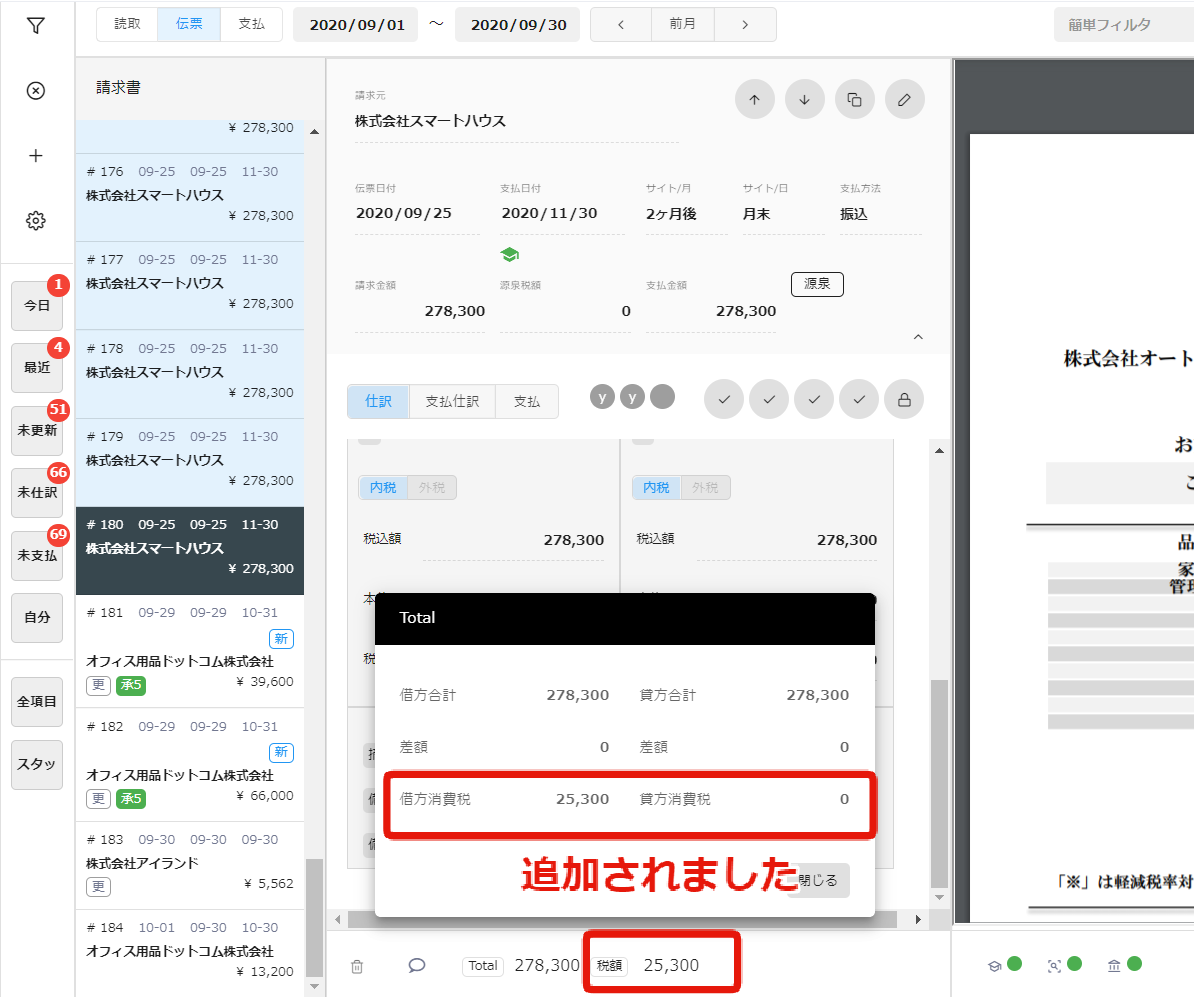Open the 伝票日付 2020/09/25 field
Viewport: 1194px width, 997px height.
[417, 214]
